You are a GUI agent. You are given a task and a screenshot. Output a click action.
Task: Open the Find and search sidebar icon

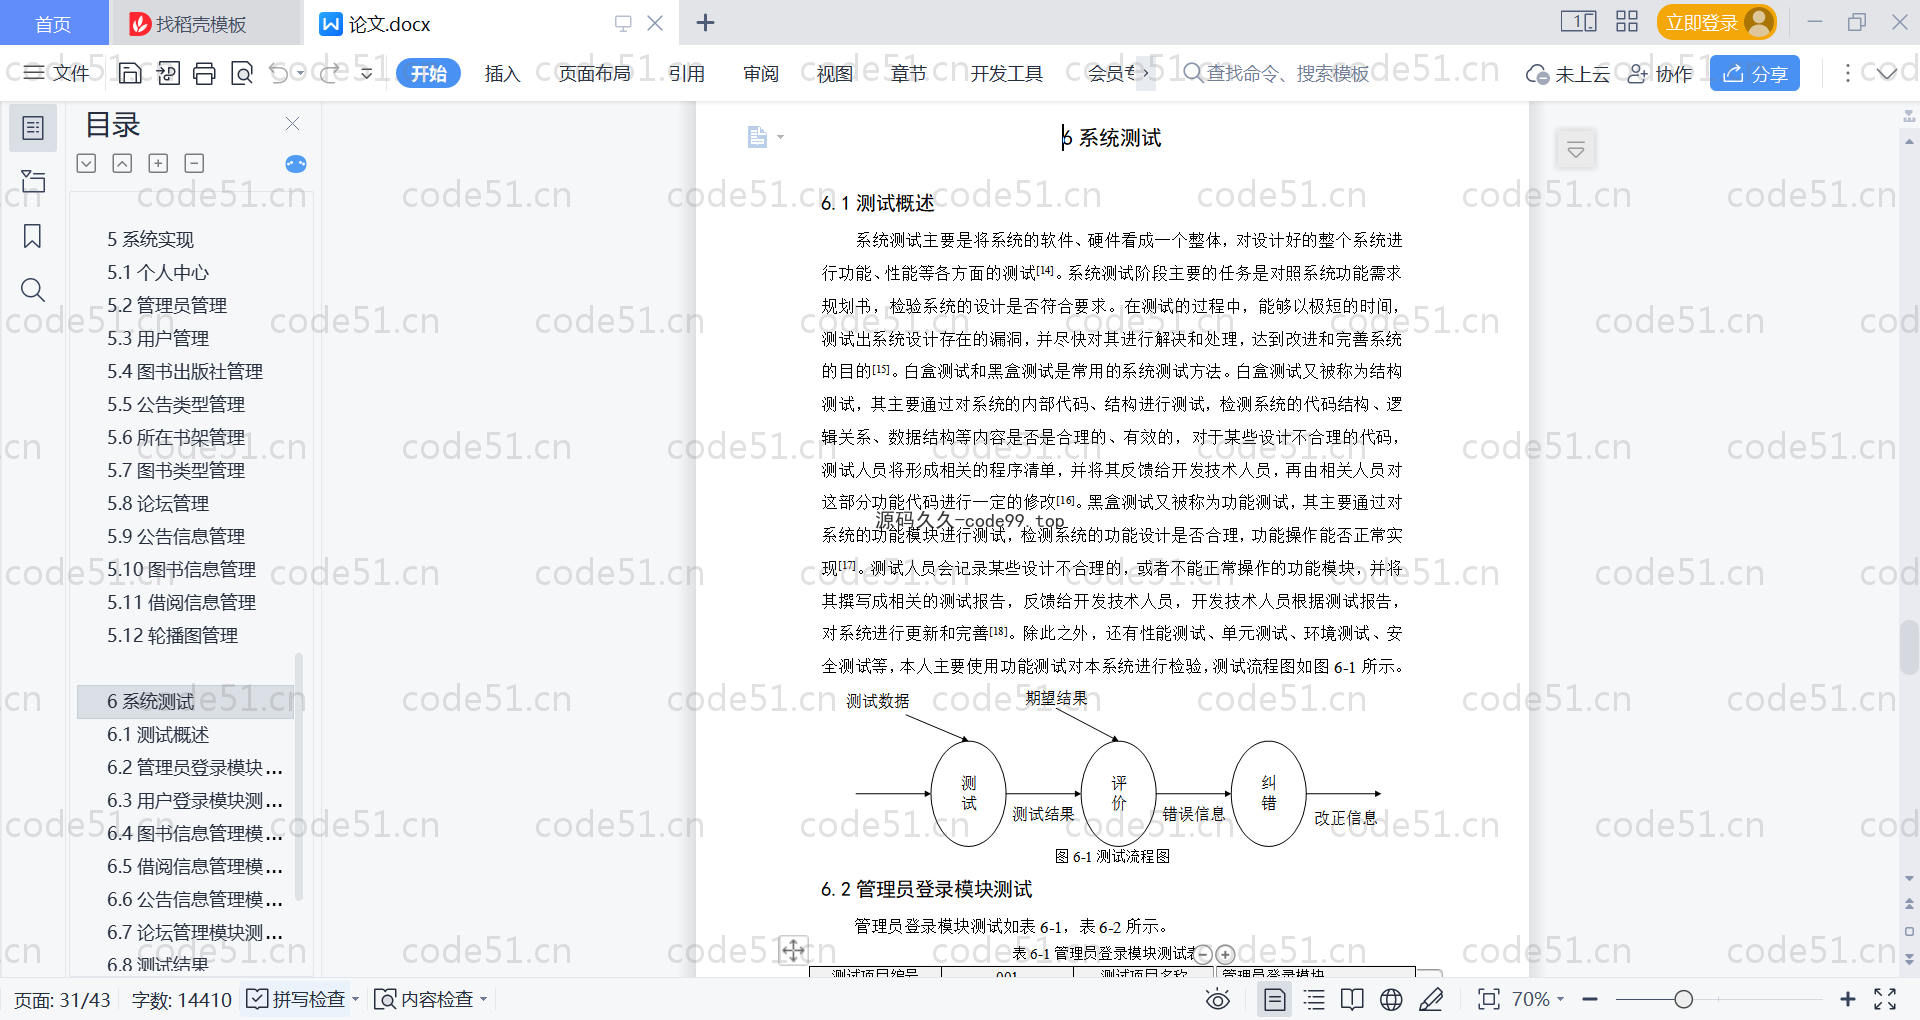coord(33,290)
